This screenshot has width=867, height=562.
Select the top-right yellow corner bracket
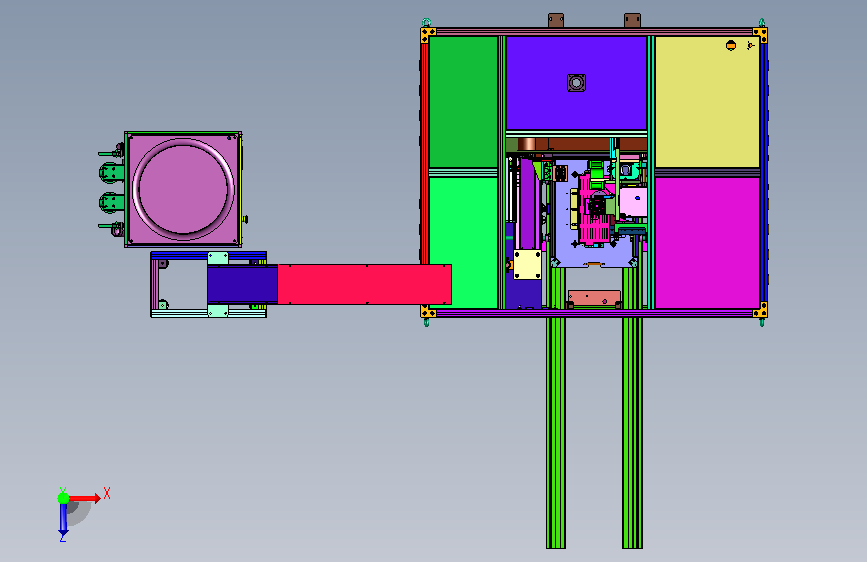pyautogui.click(x=760, y=35)
